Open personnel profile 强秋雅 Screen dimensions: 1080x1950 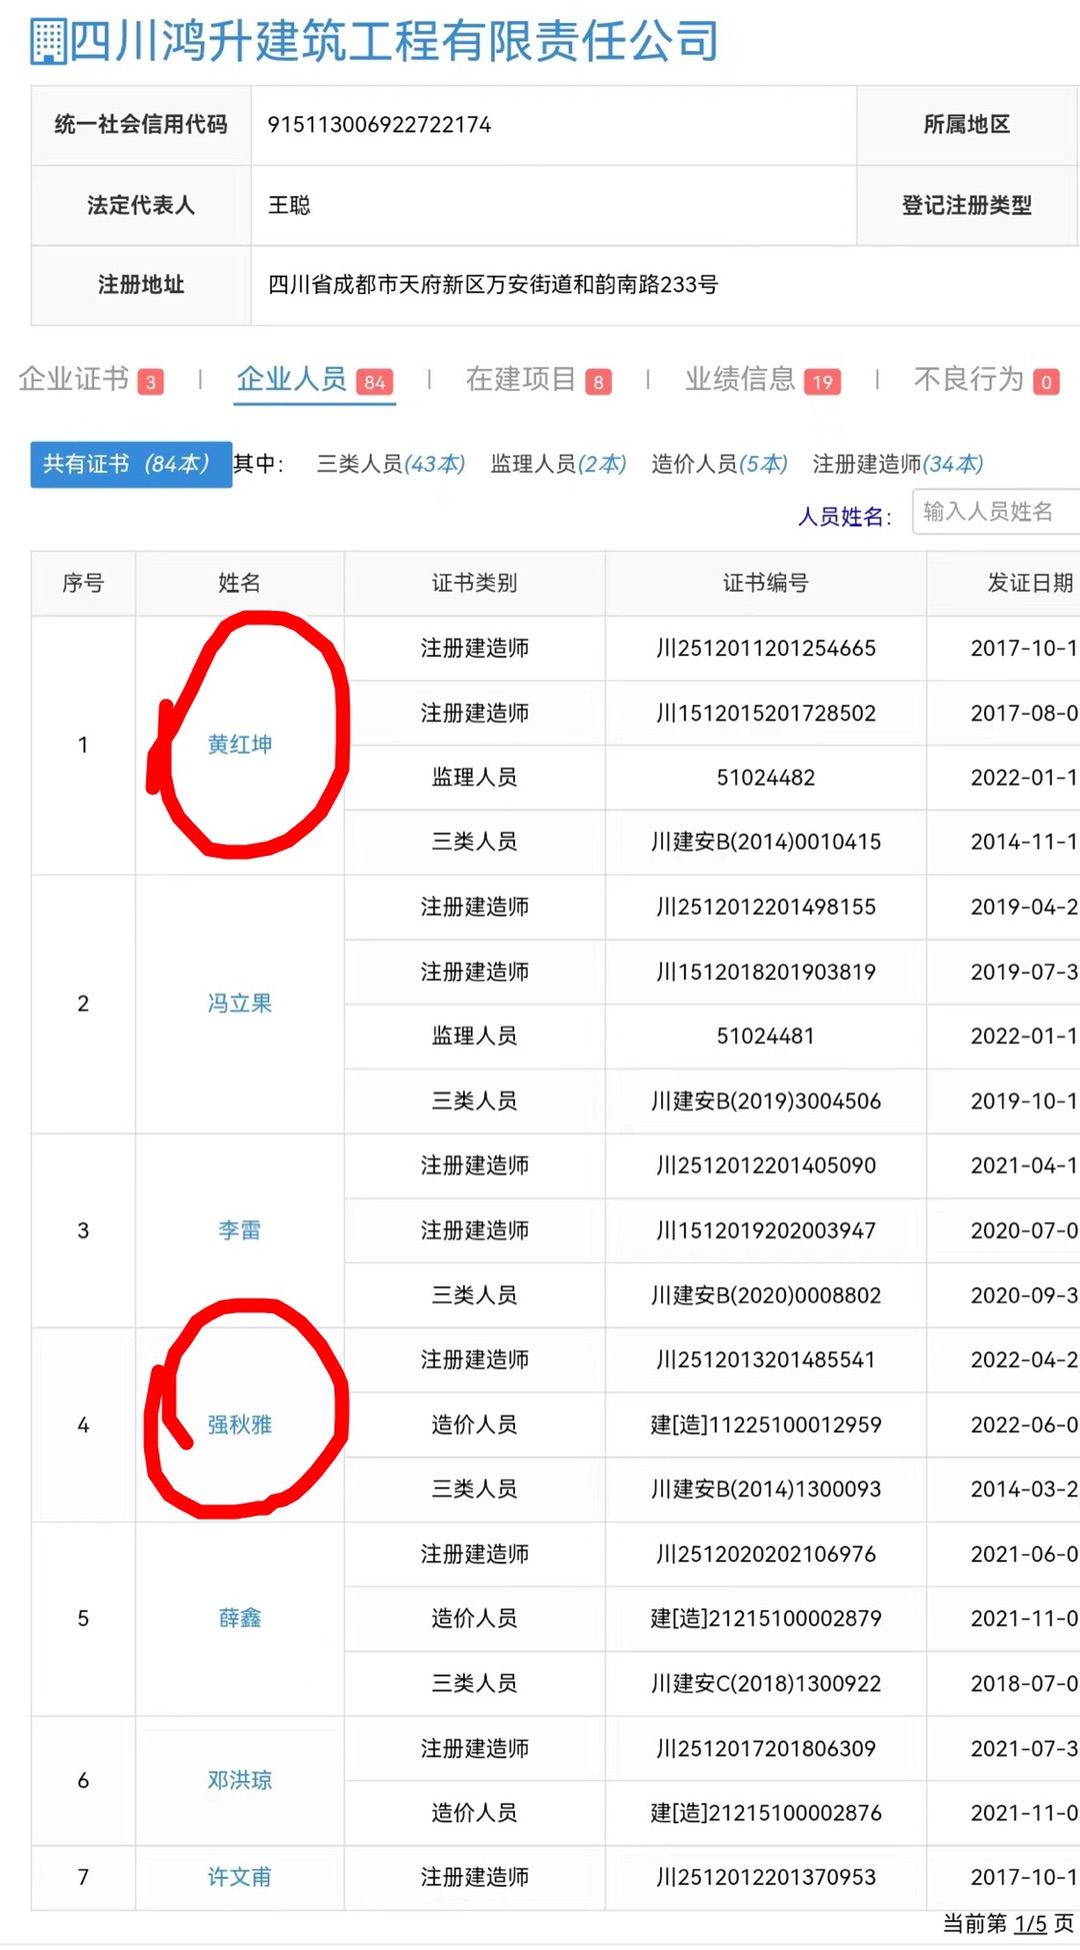(240, 1425)
